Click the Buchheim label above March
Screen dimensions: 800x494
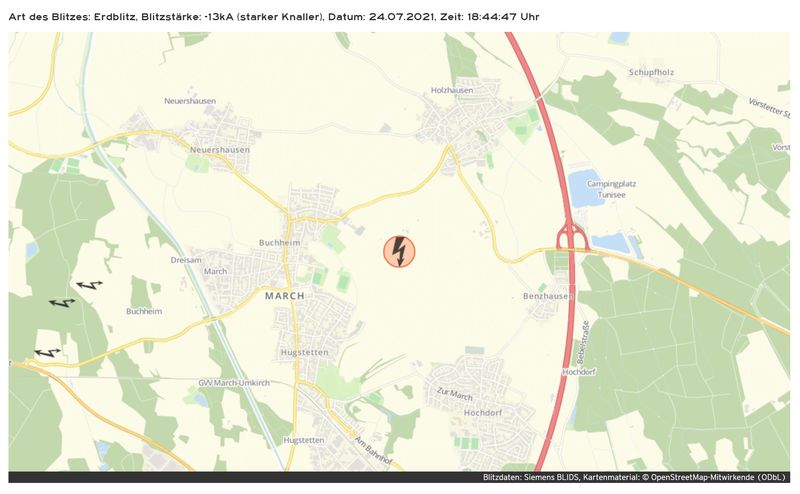pyautogui.click(x=280, y=243)
